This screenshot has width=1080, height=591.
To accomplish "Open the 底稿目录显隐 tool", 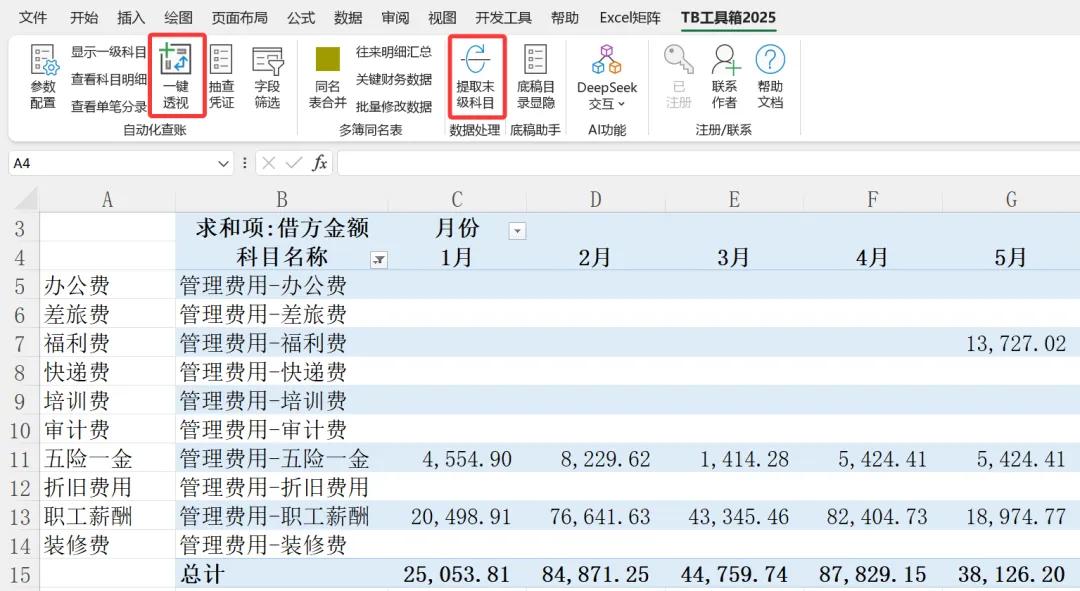I will (x=535, y=76).
